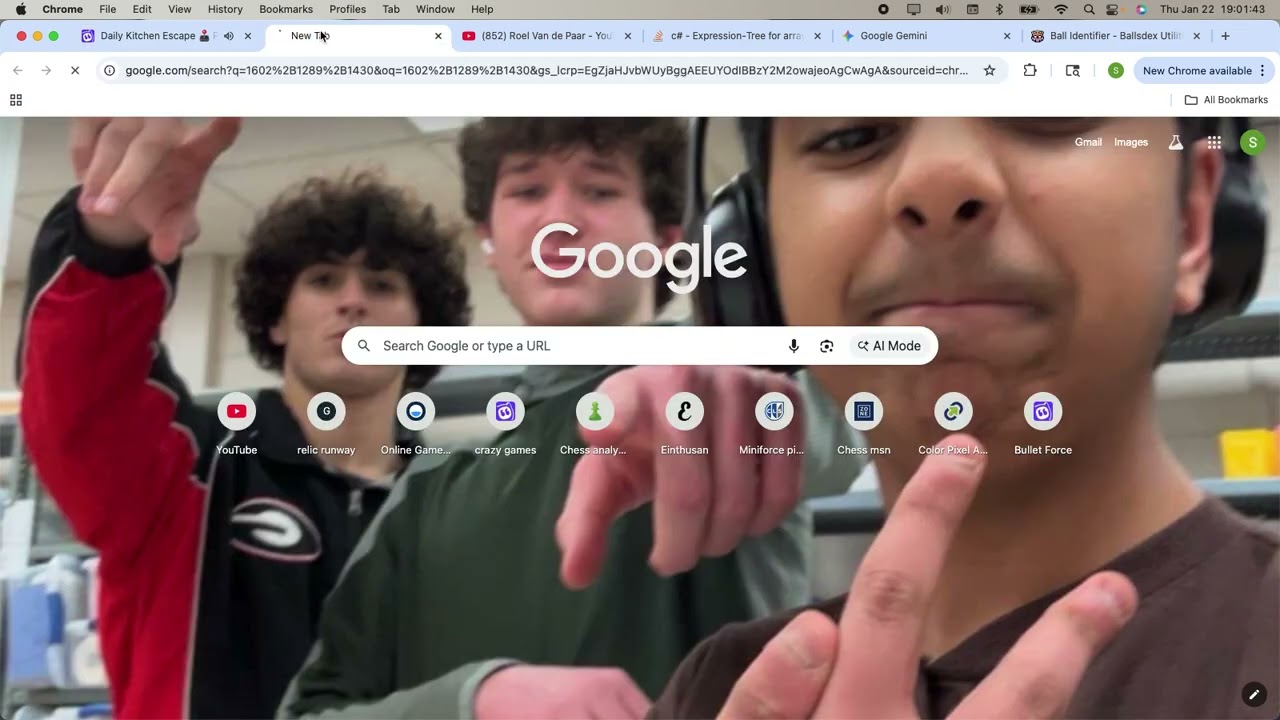Open the Bullet Force shortcut
This screenshot has height=720, width=1280.
click(1043, 412)
